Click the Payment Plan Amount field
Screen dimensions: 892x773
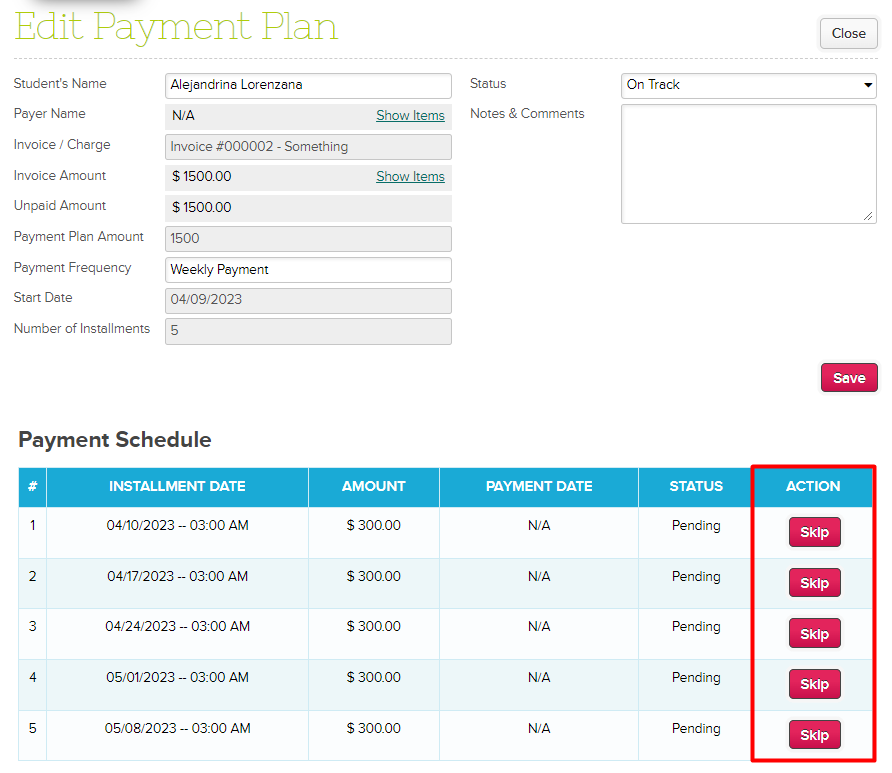308,239
